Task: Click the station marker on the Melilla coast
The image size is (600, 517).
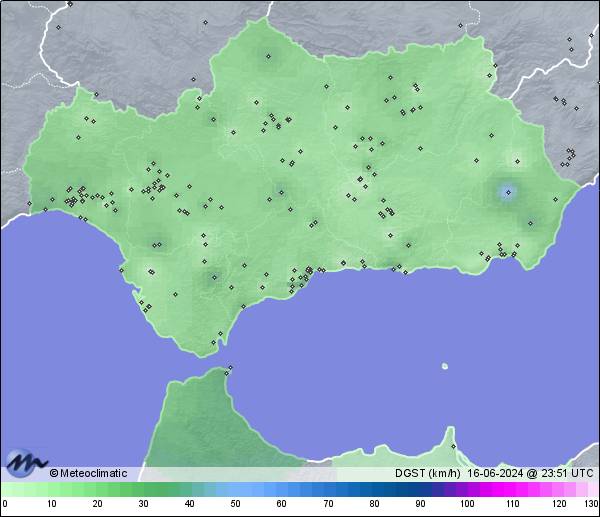Action: tap(453, 446)
